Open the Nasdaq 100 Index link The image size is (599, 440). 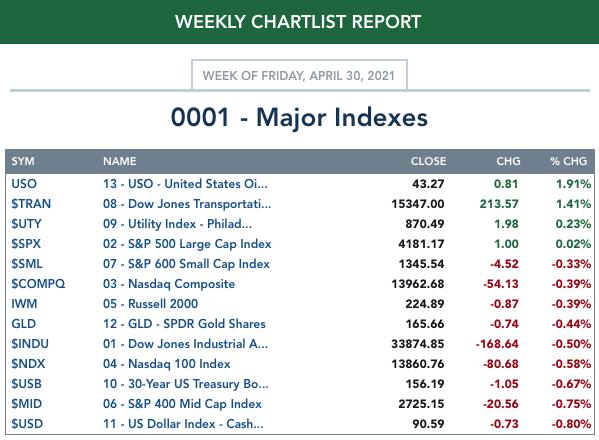click(167, 364)
